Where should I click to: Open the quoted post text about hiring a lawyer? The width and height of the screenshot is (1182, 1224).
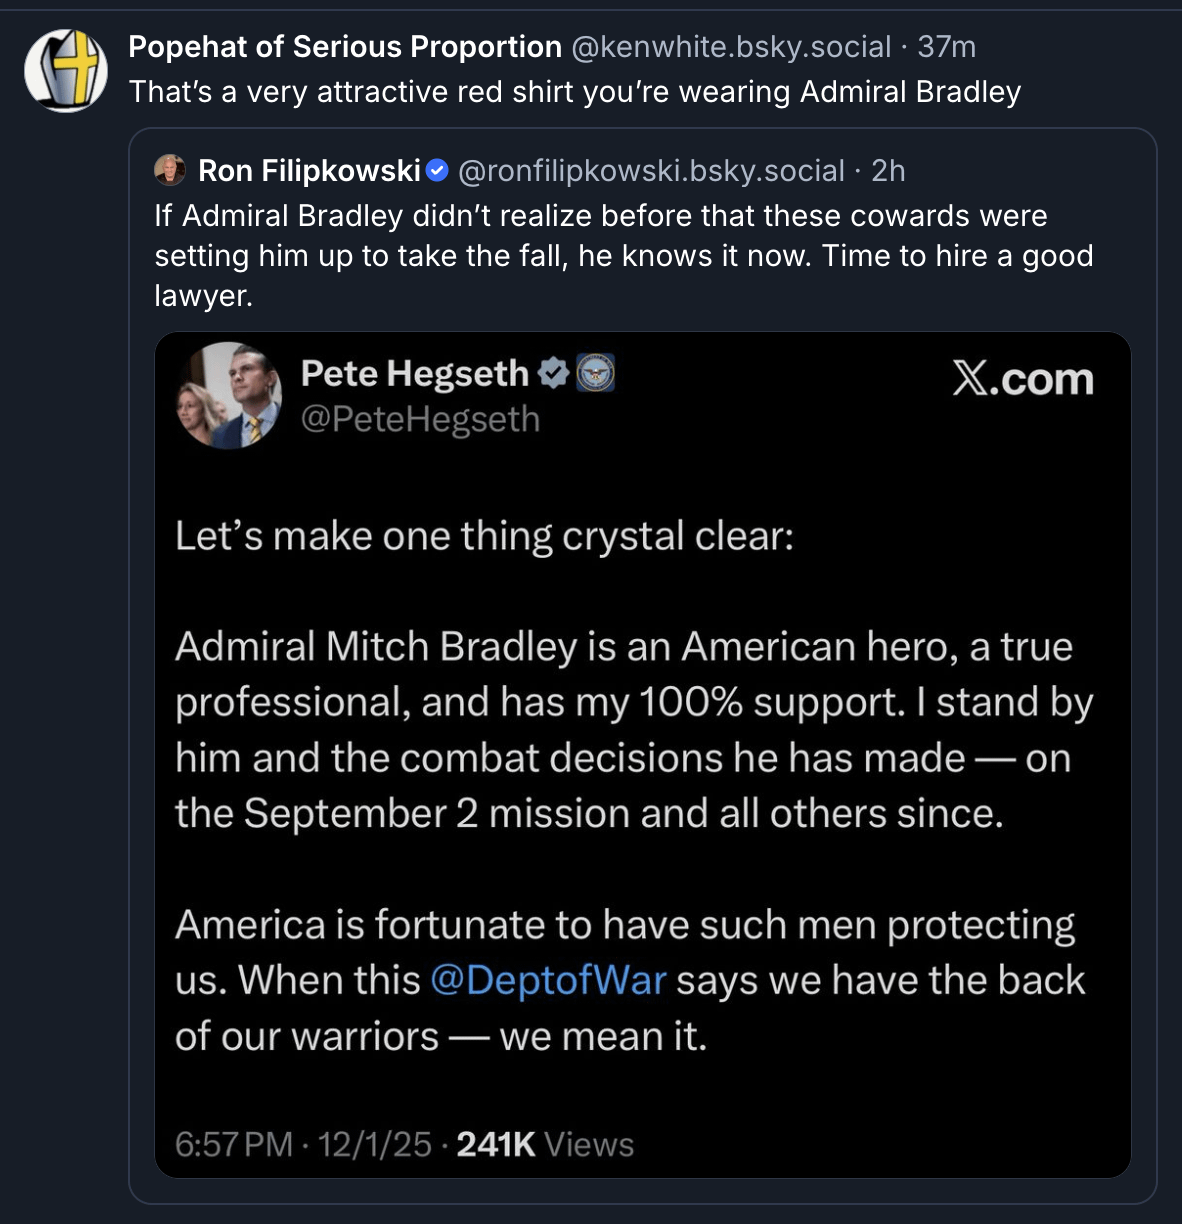click(623, 255)
